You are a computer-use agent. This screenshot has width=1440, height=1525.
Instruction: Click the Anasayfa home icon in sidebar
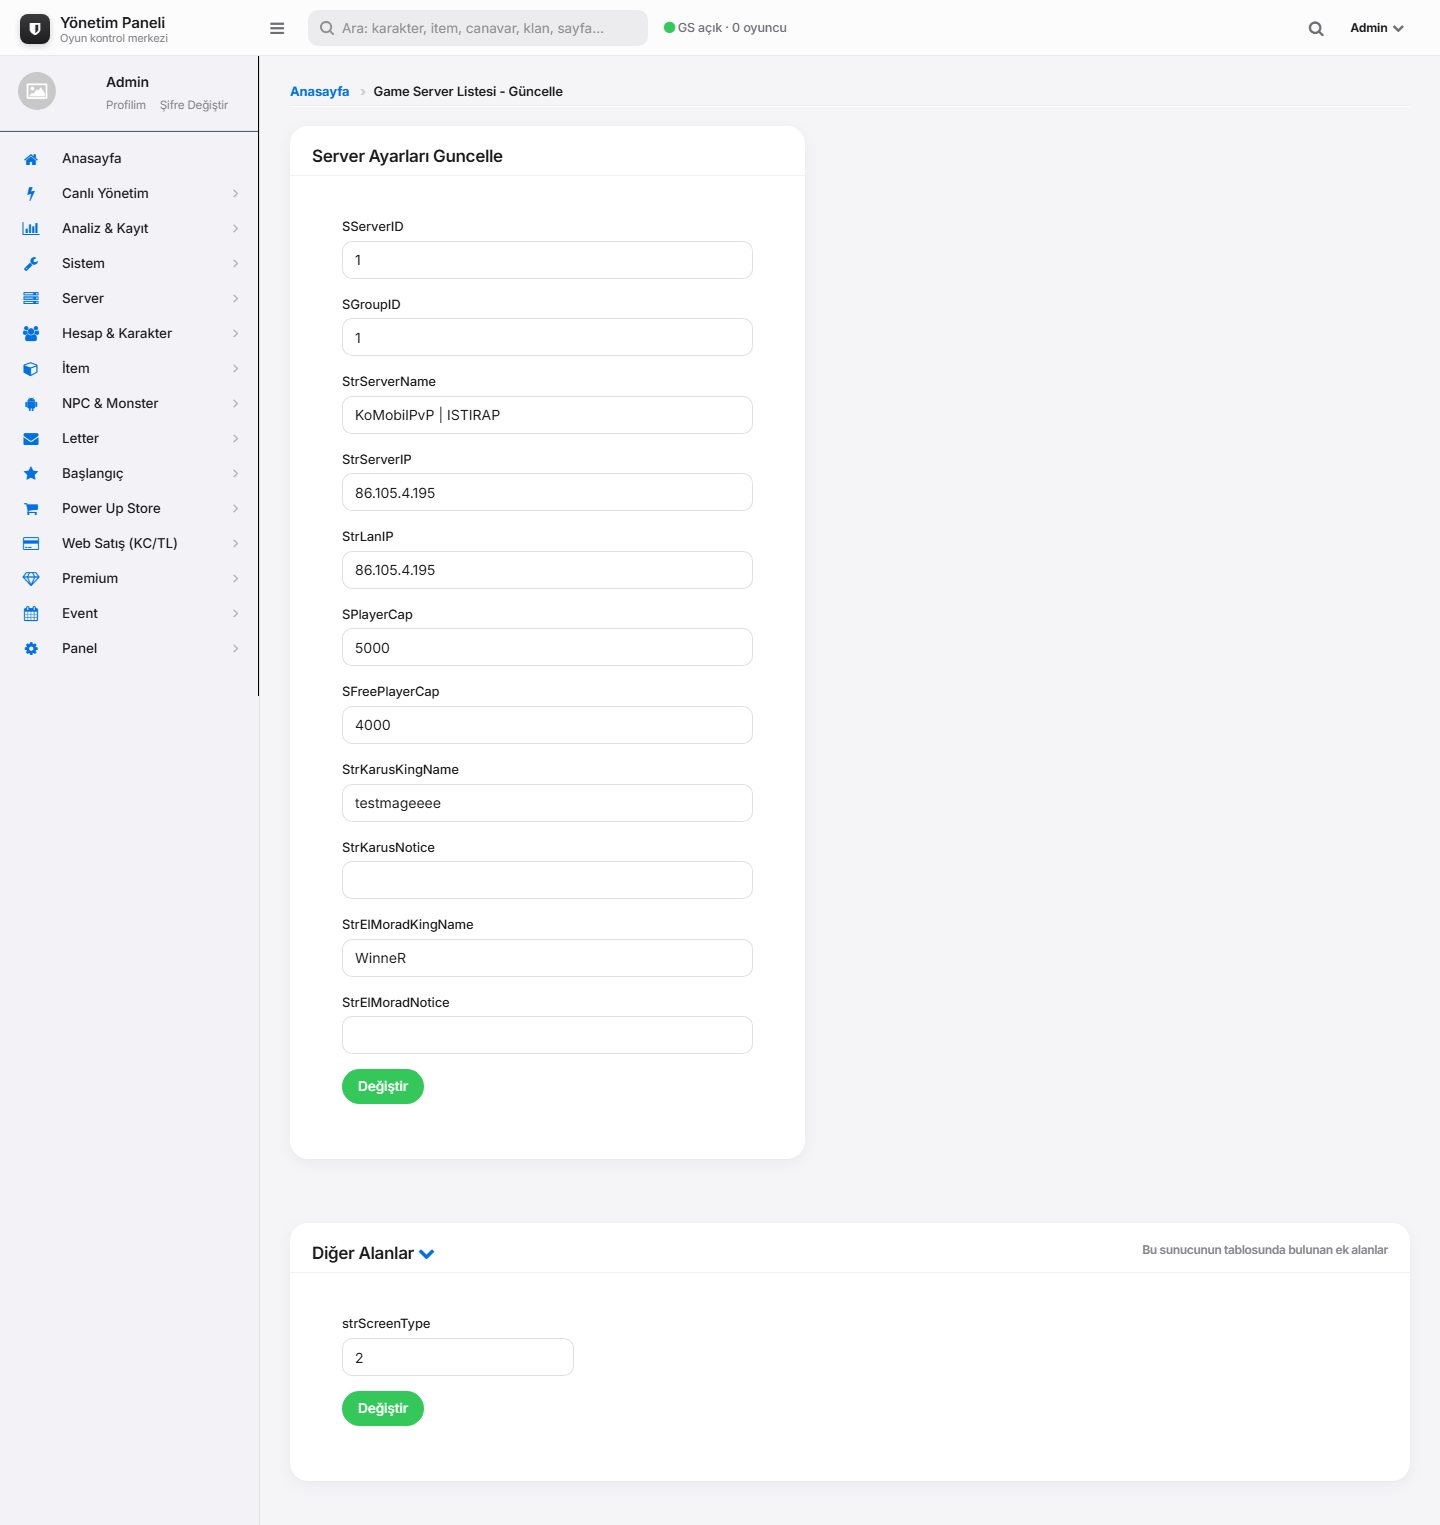[31, 159]
